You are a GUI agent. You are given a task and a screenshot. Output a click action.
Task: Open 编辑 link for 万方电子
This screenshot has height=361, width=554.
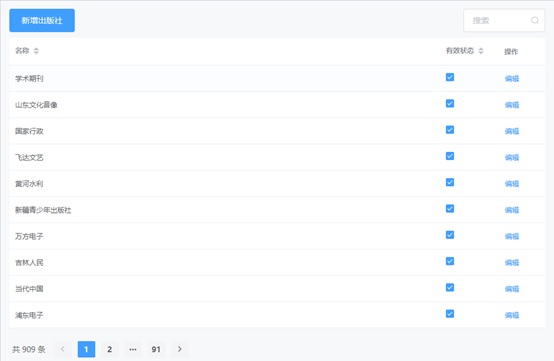coord(512,236)
